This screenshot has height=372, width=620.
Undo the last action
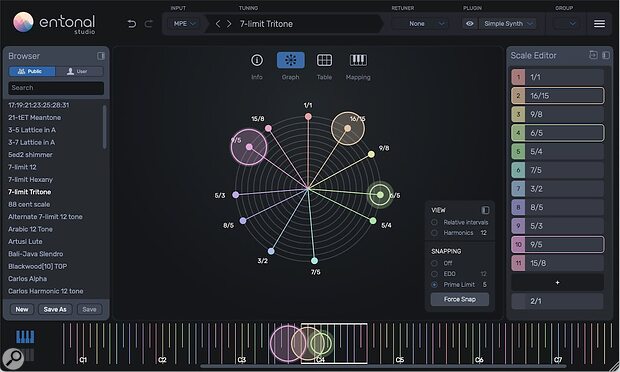(132, 24)
